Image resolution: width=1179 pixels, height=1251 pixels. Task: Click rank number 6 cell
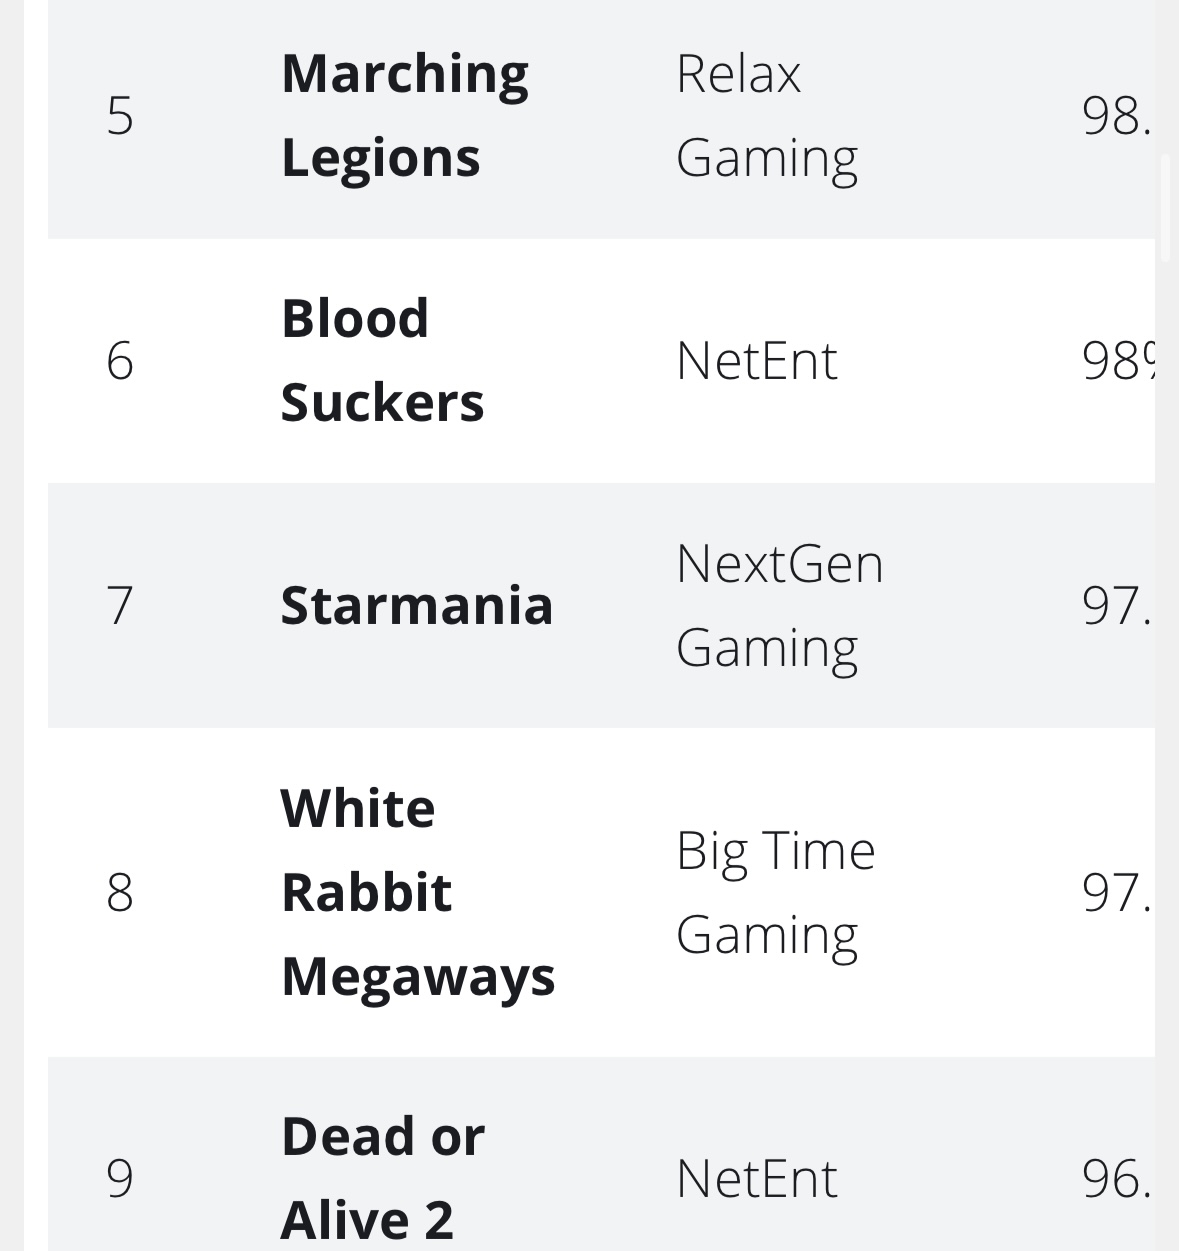click(x=120, y=361)
